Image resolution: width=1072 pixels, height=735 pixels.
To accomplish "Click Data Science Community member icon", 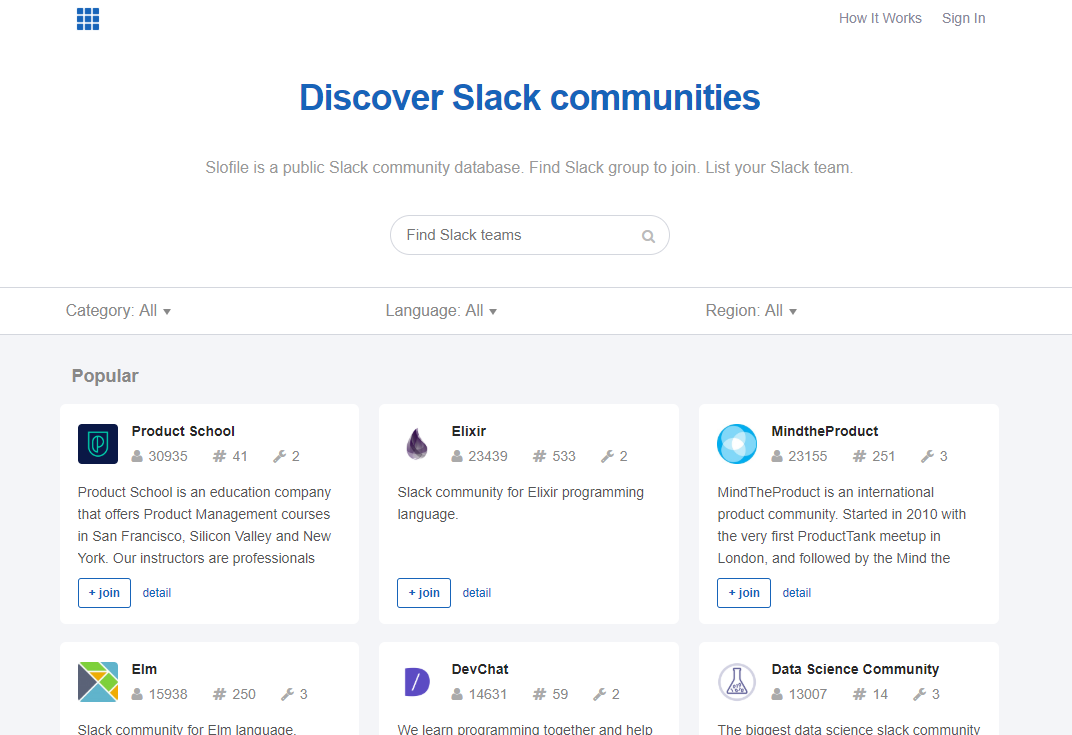I will 777,694.
